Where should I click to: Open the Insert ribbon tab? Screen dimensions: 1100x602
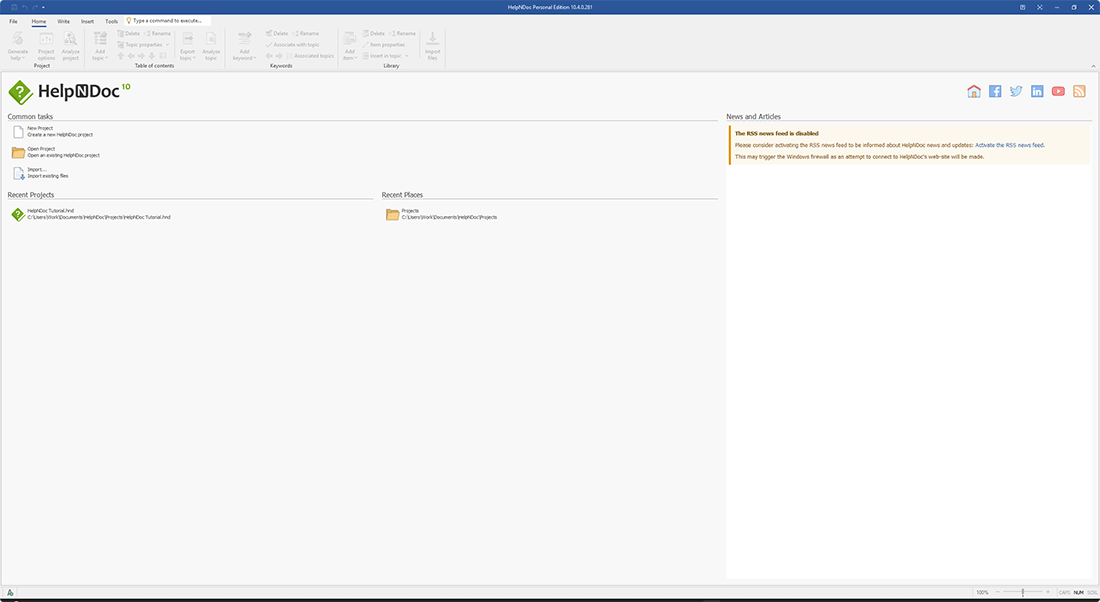pyautogui.click(x=86, y=20)
